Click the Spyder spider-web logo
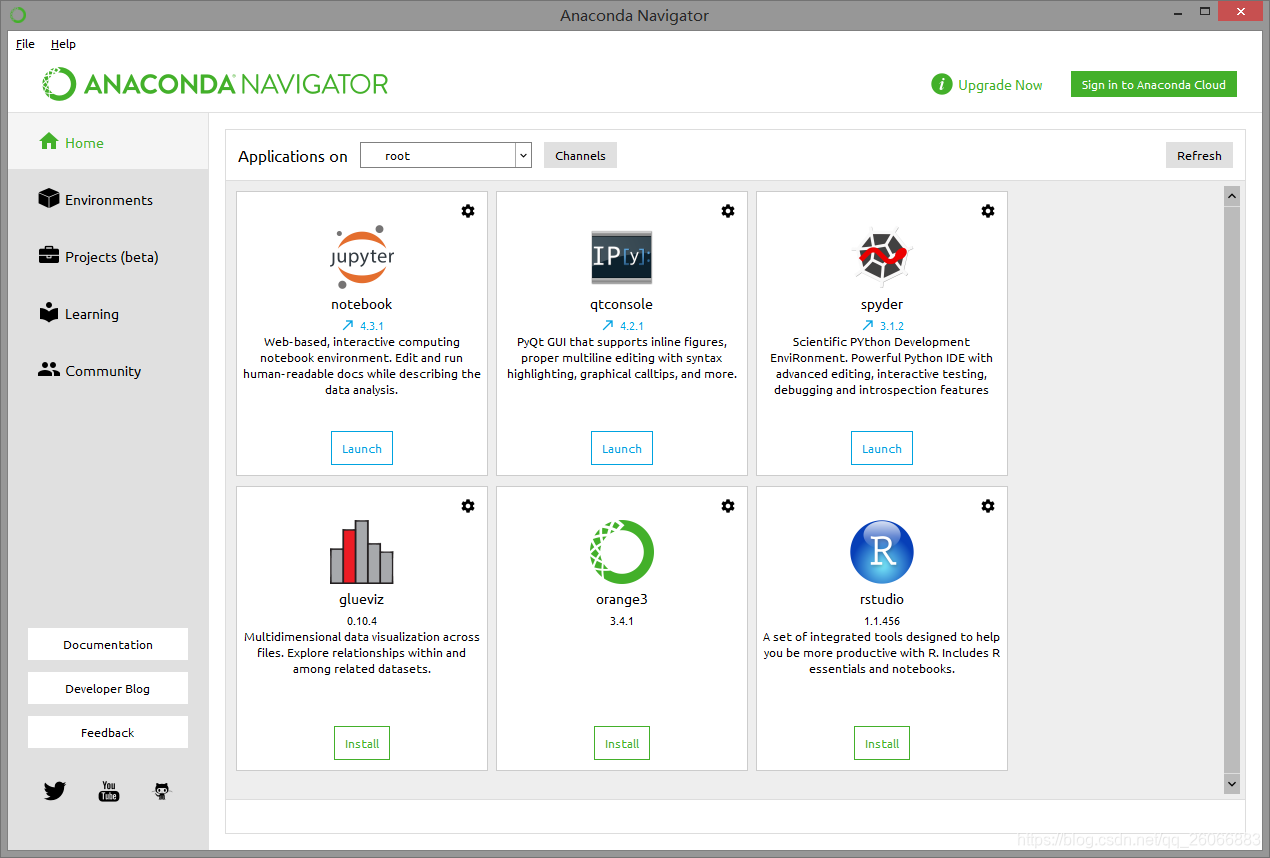The image size is (1270, 858). click(882, 257)
